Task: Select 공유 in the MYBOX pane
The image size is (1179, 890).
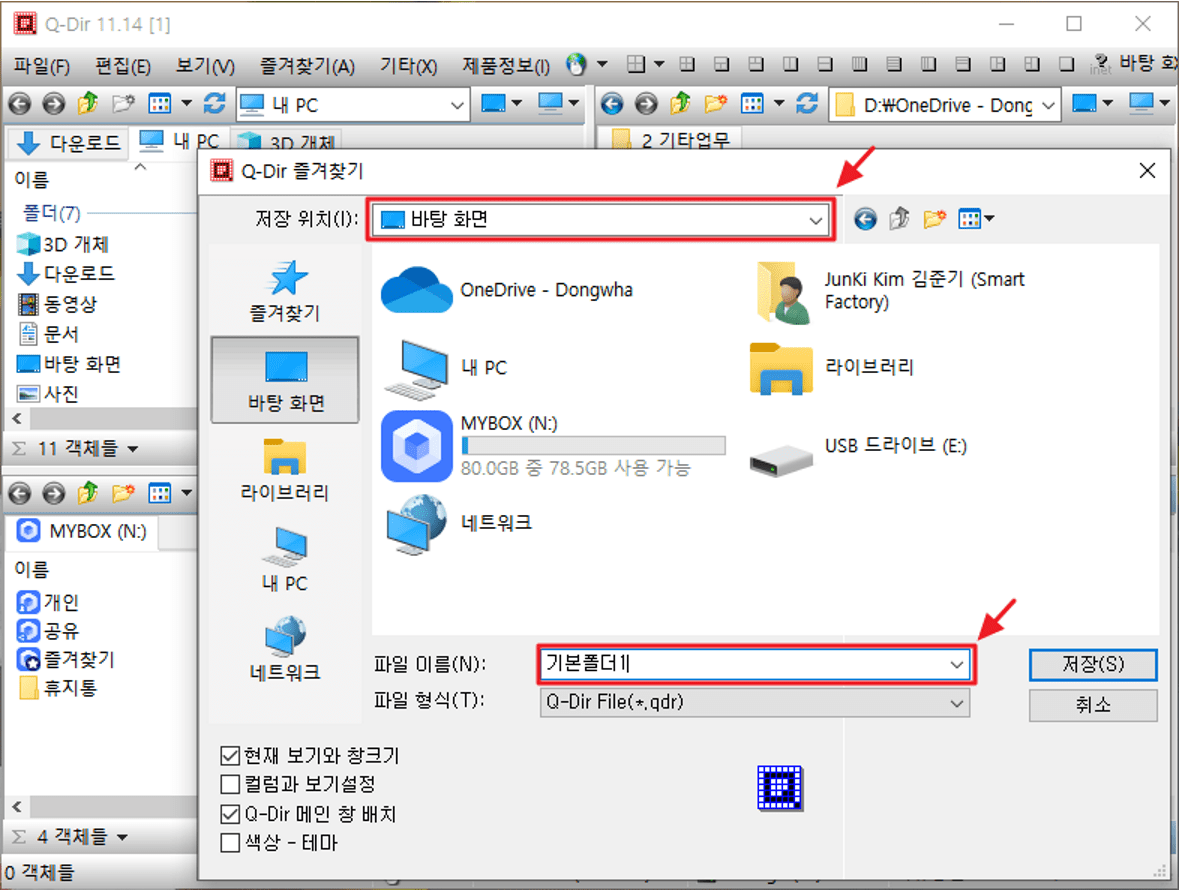Action: coord(48,631)
